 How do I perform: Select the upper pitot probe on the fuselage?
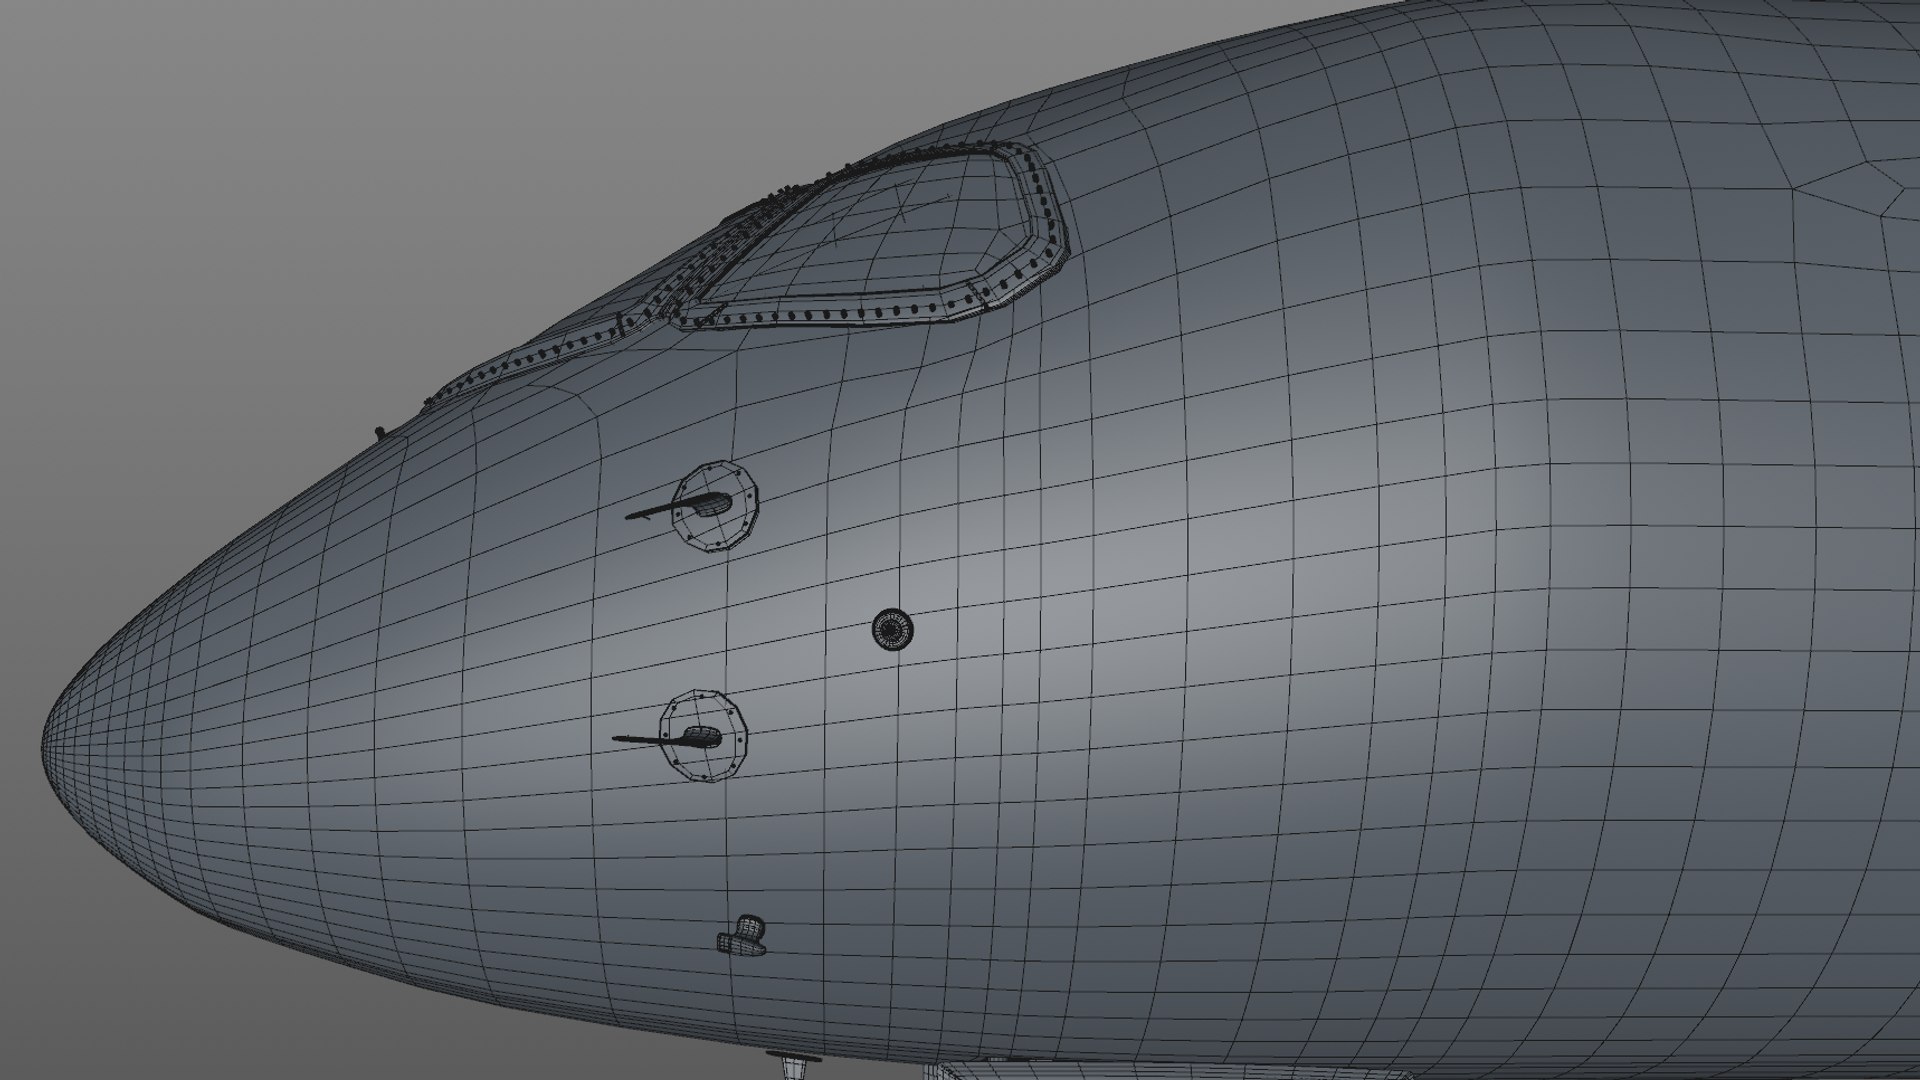[x=690, y=505]
